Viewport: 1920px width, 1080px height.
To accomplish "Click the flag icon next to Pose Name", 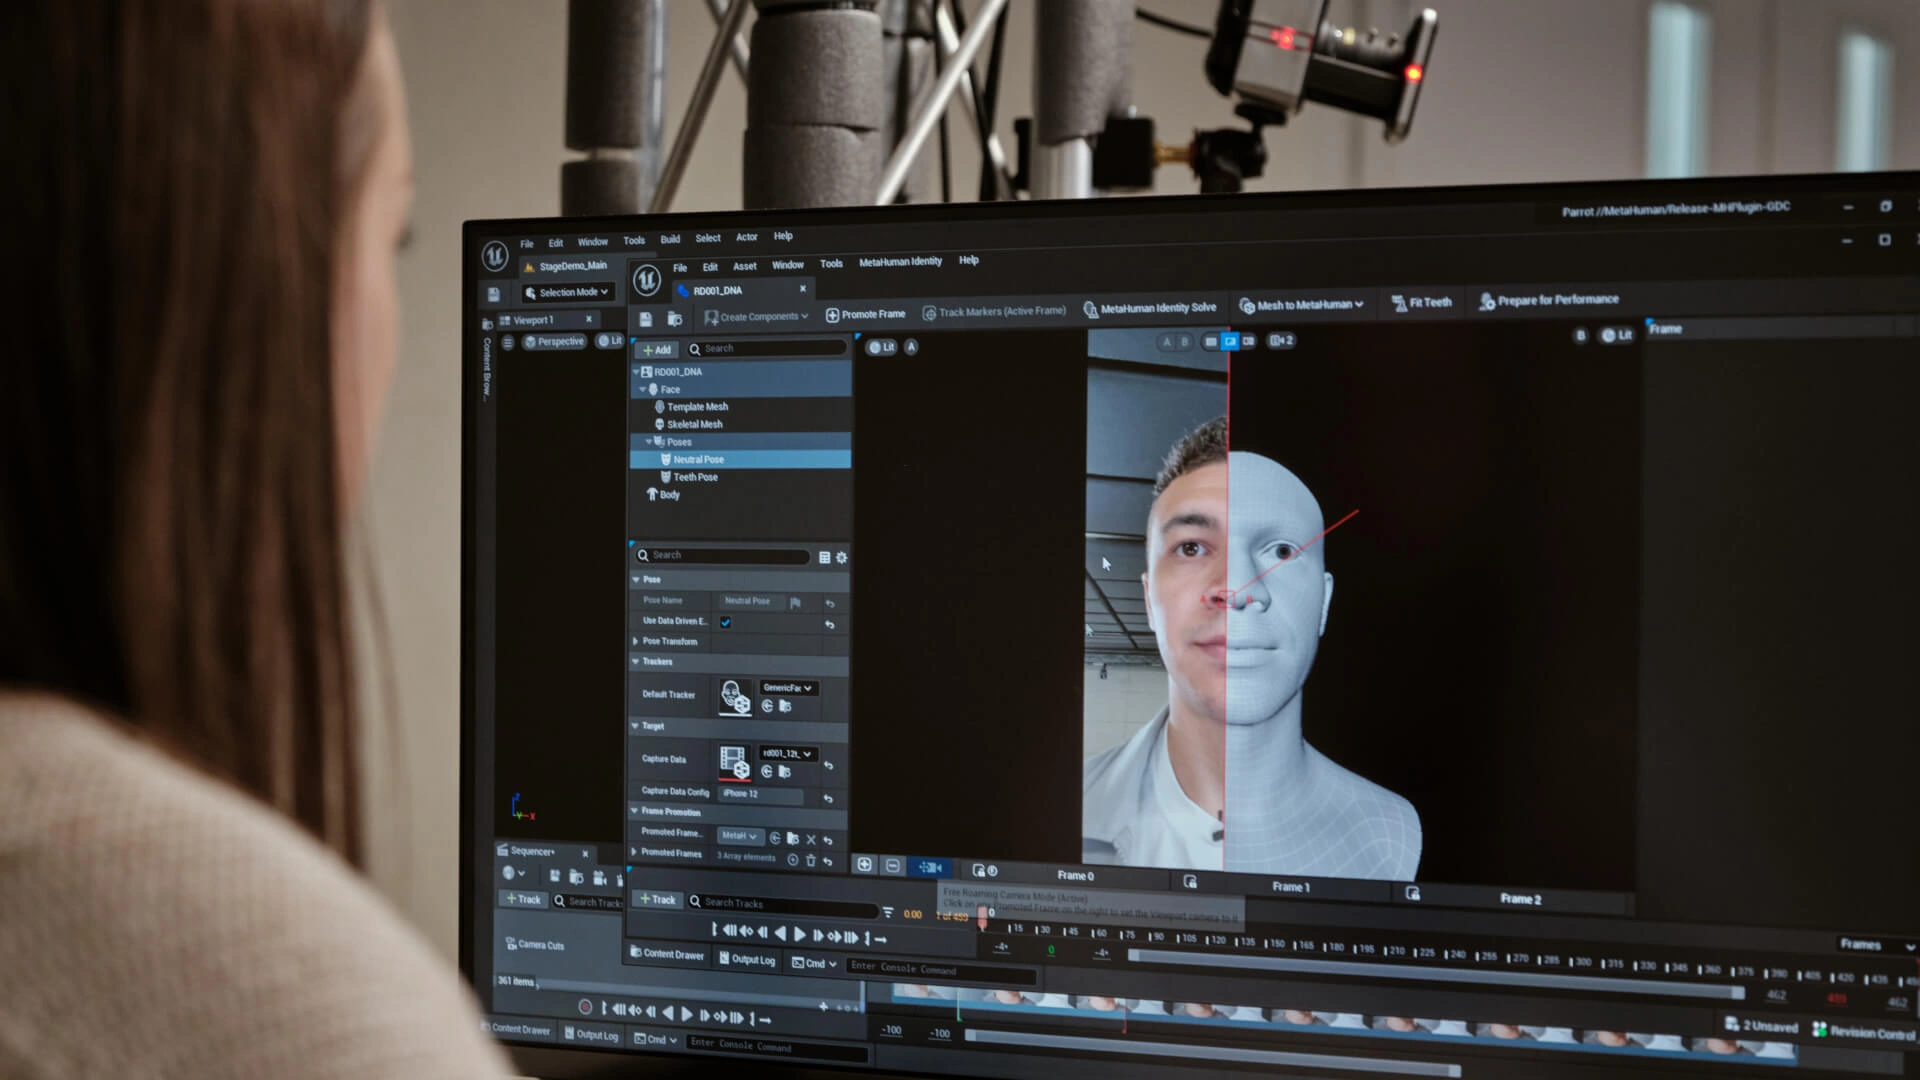I will (795, 603).
